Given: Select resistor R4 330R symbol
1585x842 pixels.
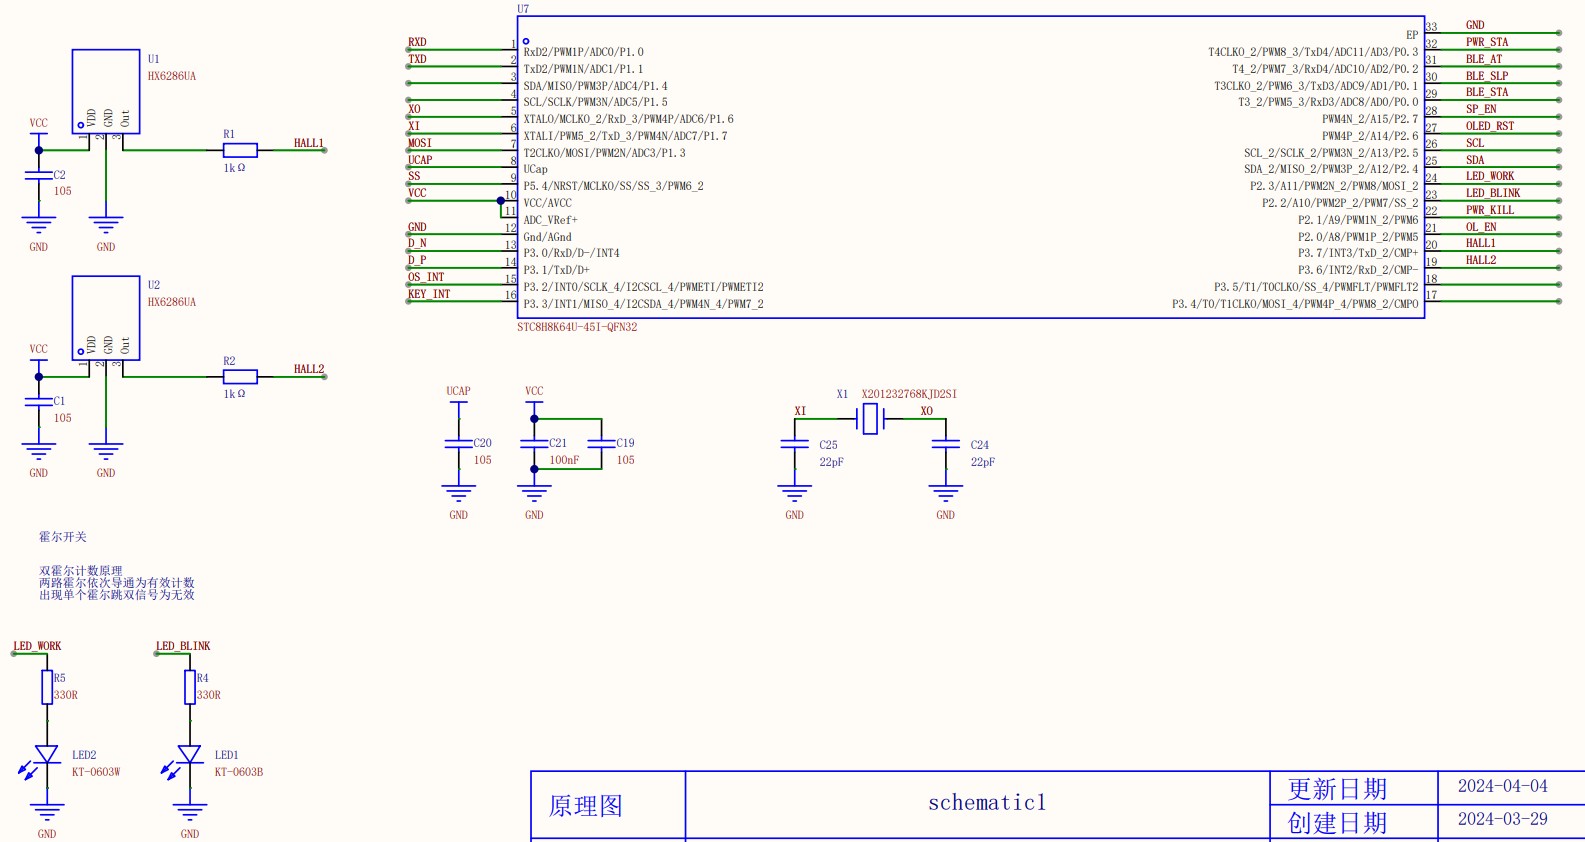Looking at the screenshot, I should coord(190,687).
